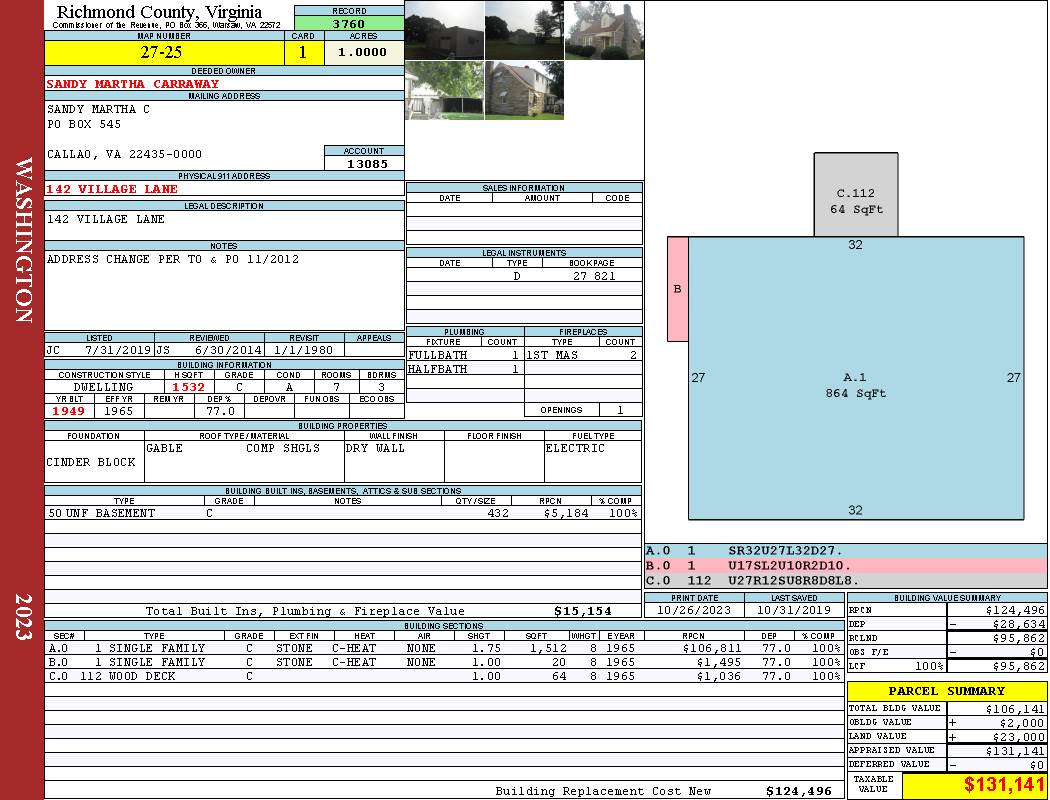Open the bottom-right stone house photo
The image size is (1050, 800).
tap(524, 91)
